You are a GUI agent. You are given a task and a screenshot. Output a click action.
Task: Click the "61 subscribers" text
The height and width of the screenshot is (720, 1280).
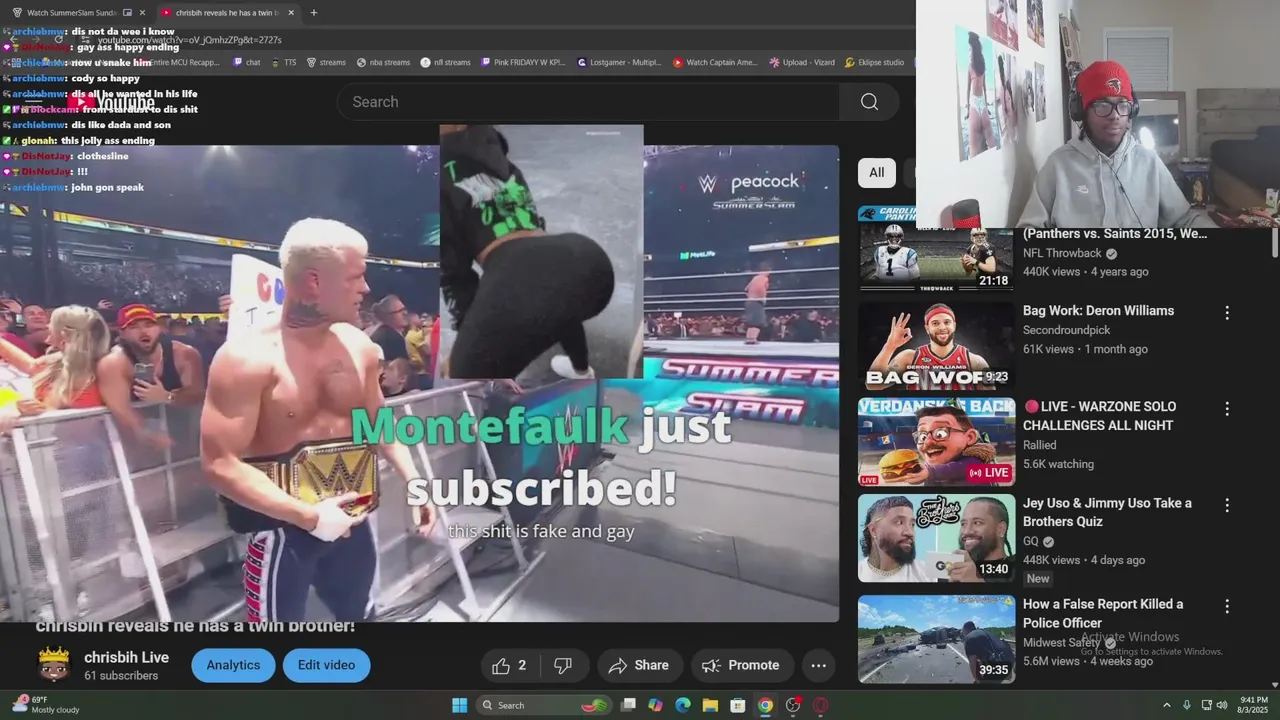pos(121,676)
